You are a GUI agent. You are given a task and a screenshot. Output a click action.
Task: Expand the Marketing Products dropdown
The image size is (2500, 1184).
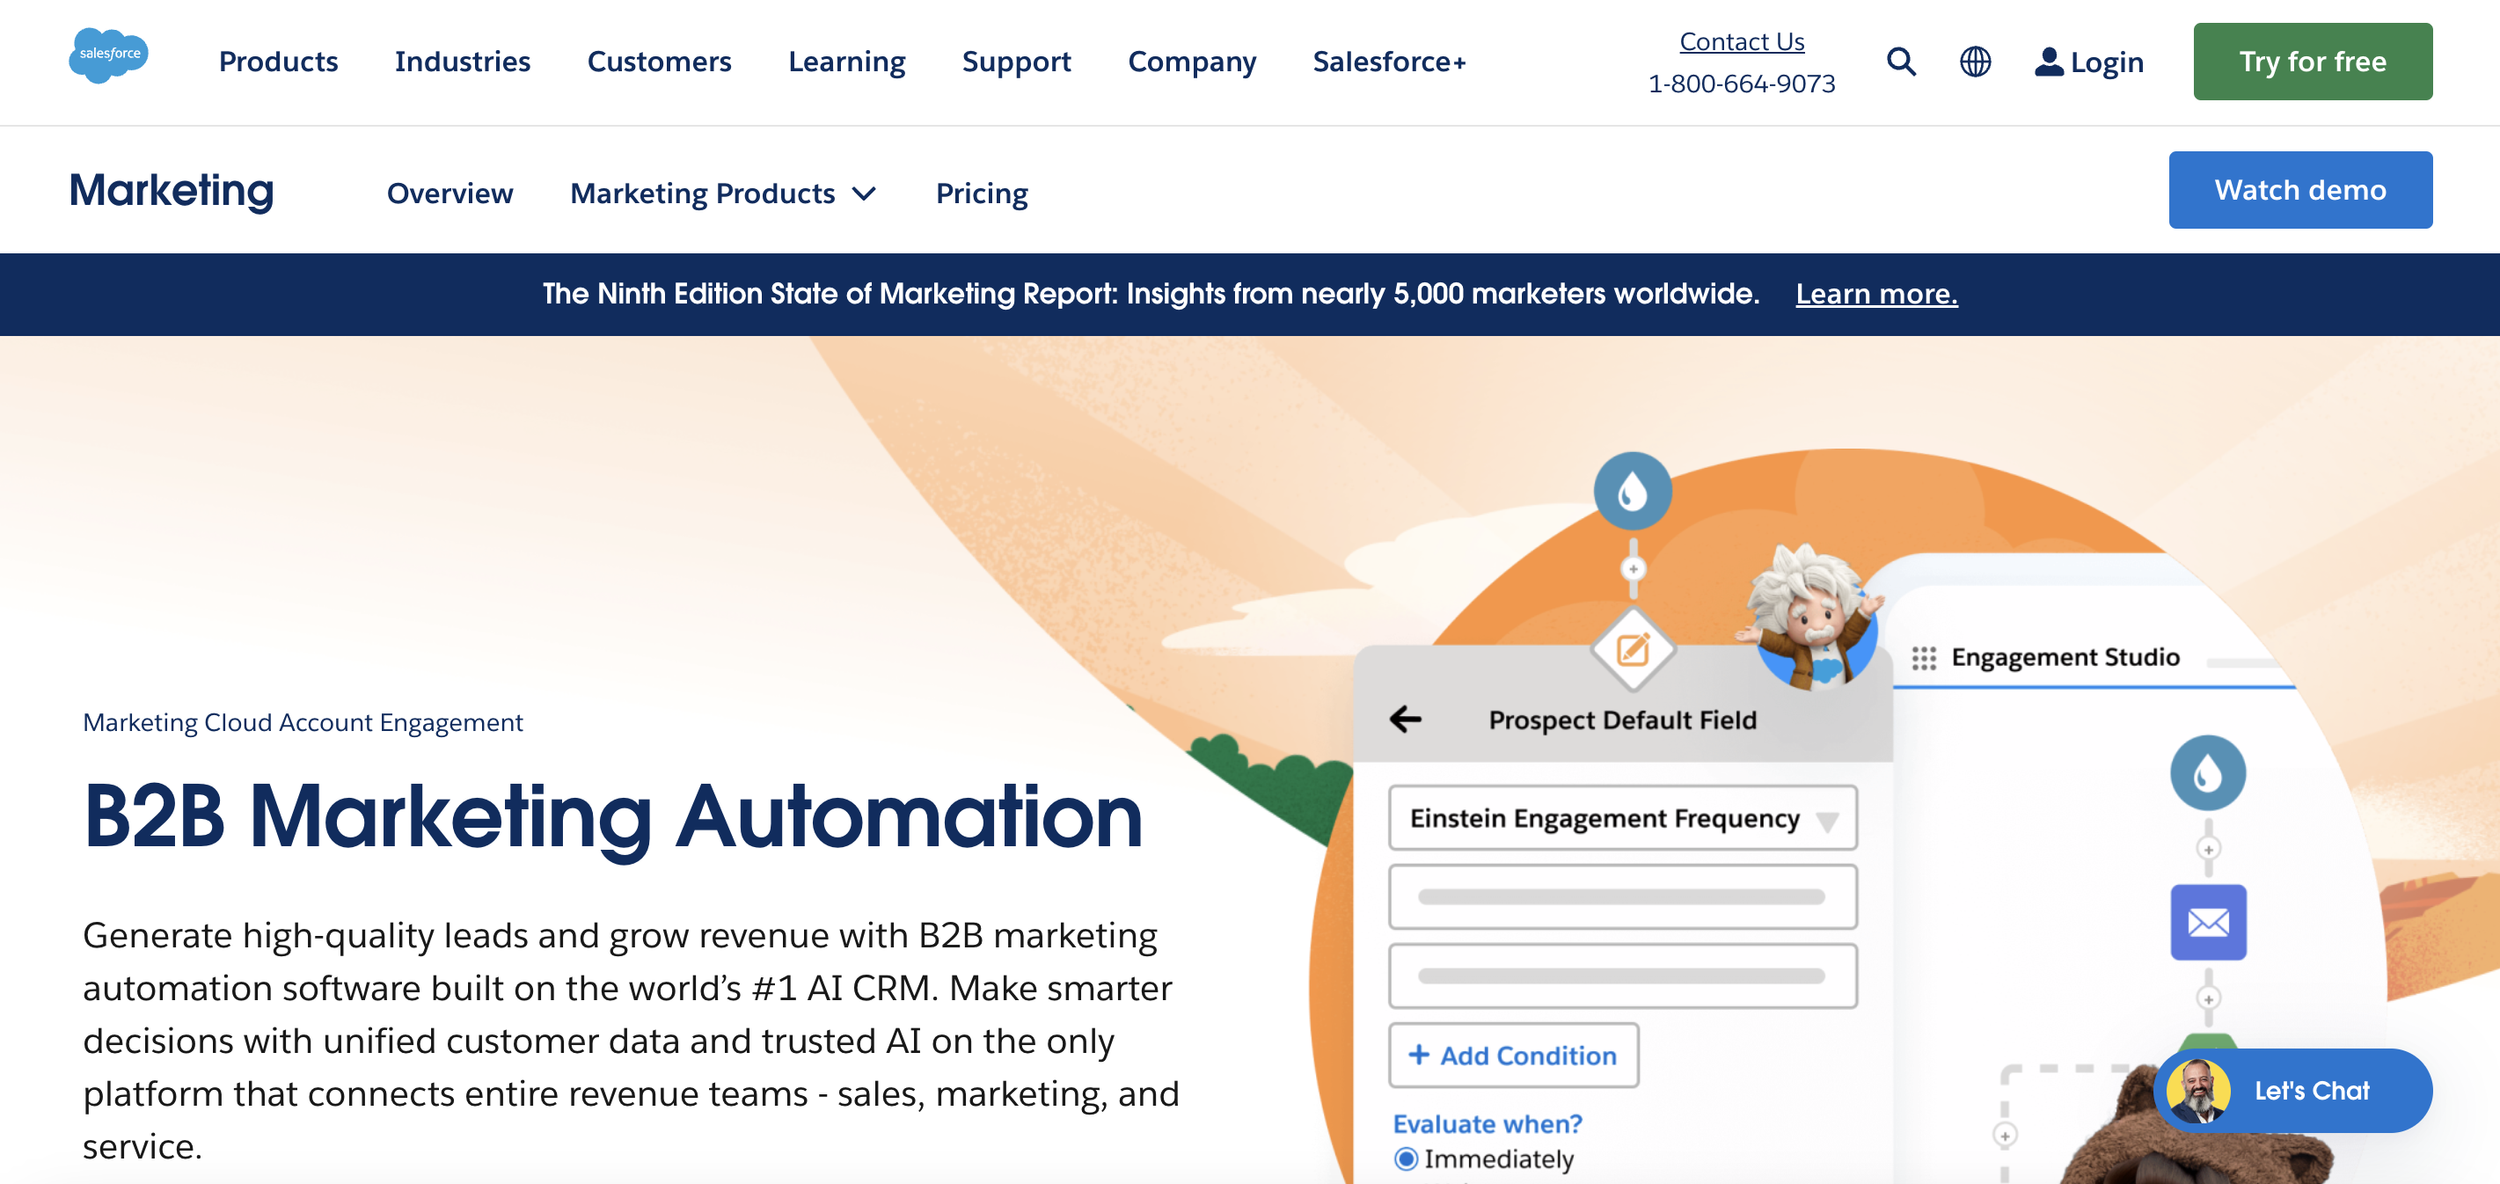724,193
